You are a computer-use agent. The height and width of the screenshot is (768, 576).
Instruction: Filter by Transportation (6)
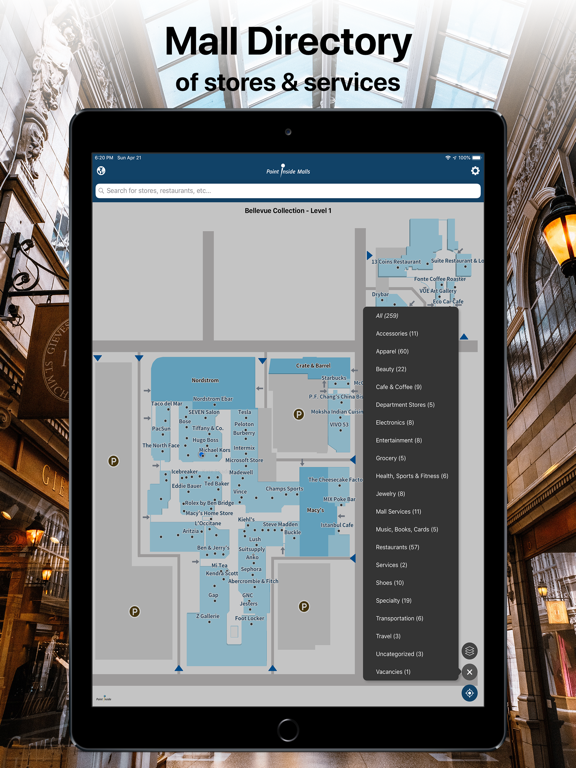pyautogui.click(x=399, y=618)
